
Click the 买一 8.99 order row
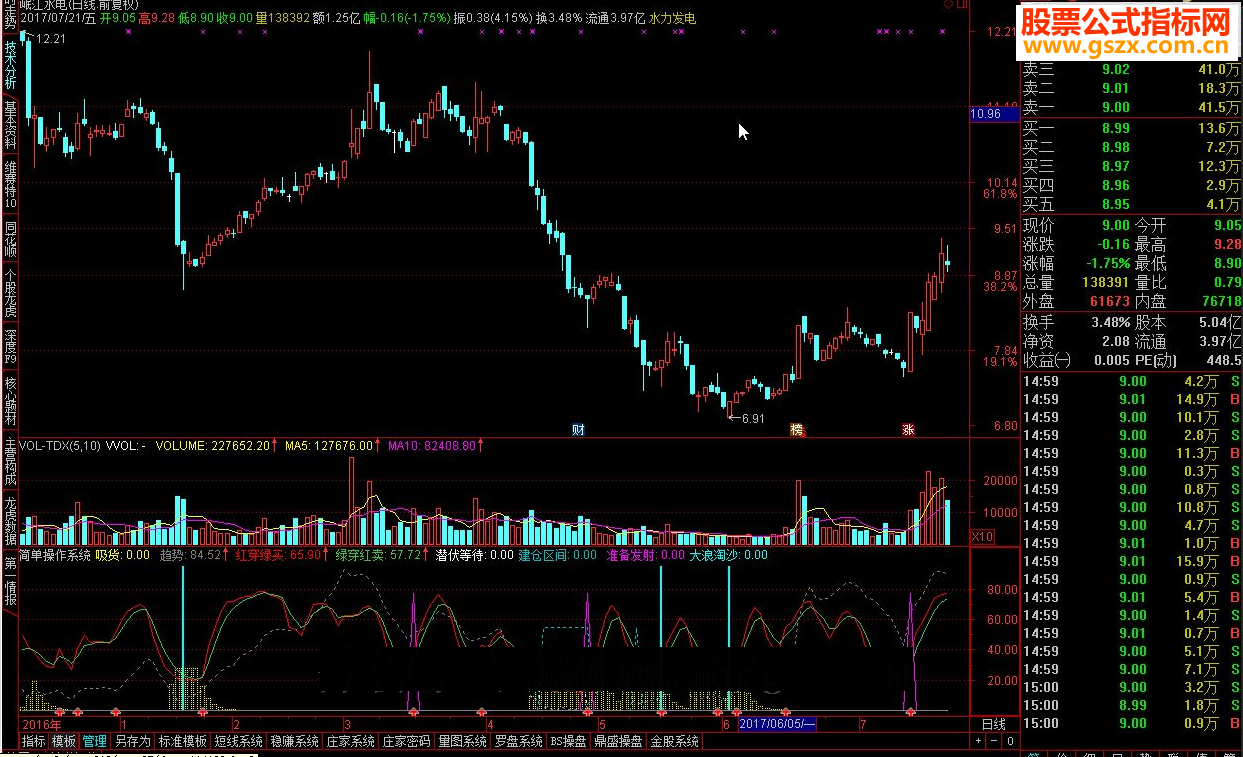1131,128
